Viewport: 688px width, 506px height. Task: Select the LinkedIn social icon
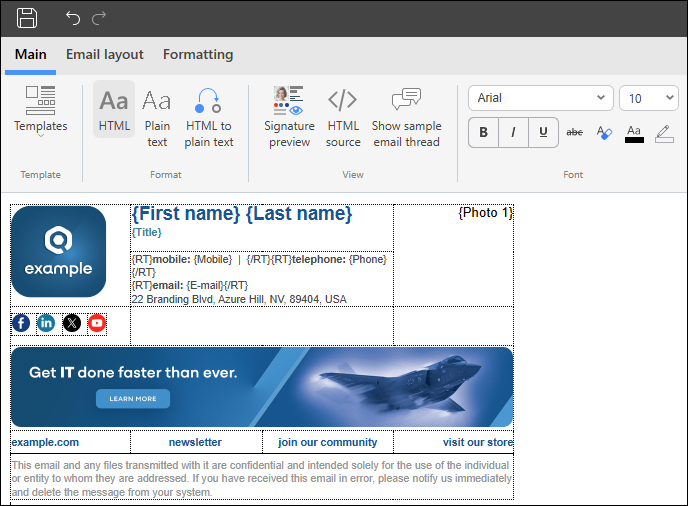point(46,323)
